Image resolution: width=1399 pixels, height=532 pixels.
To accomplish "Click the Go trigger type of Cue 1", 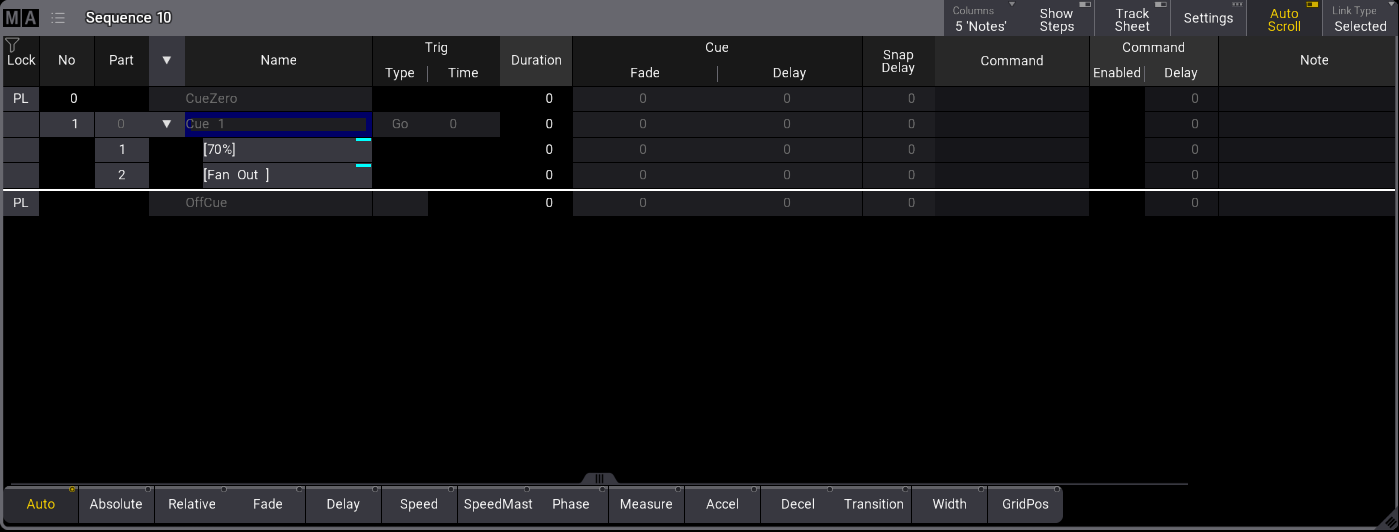I will point(400,124).
